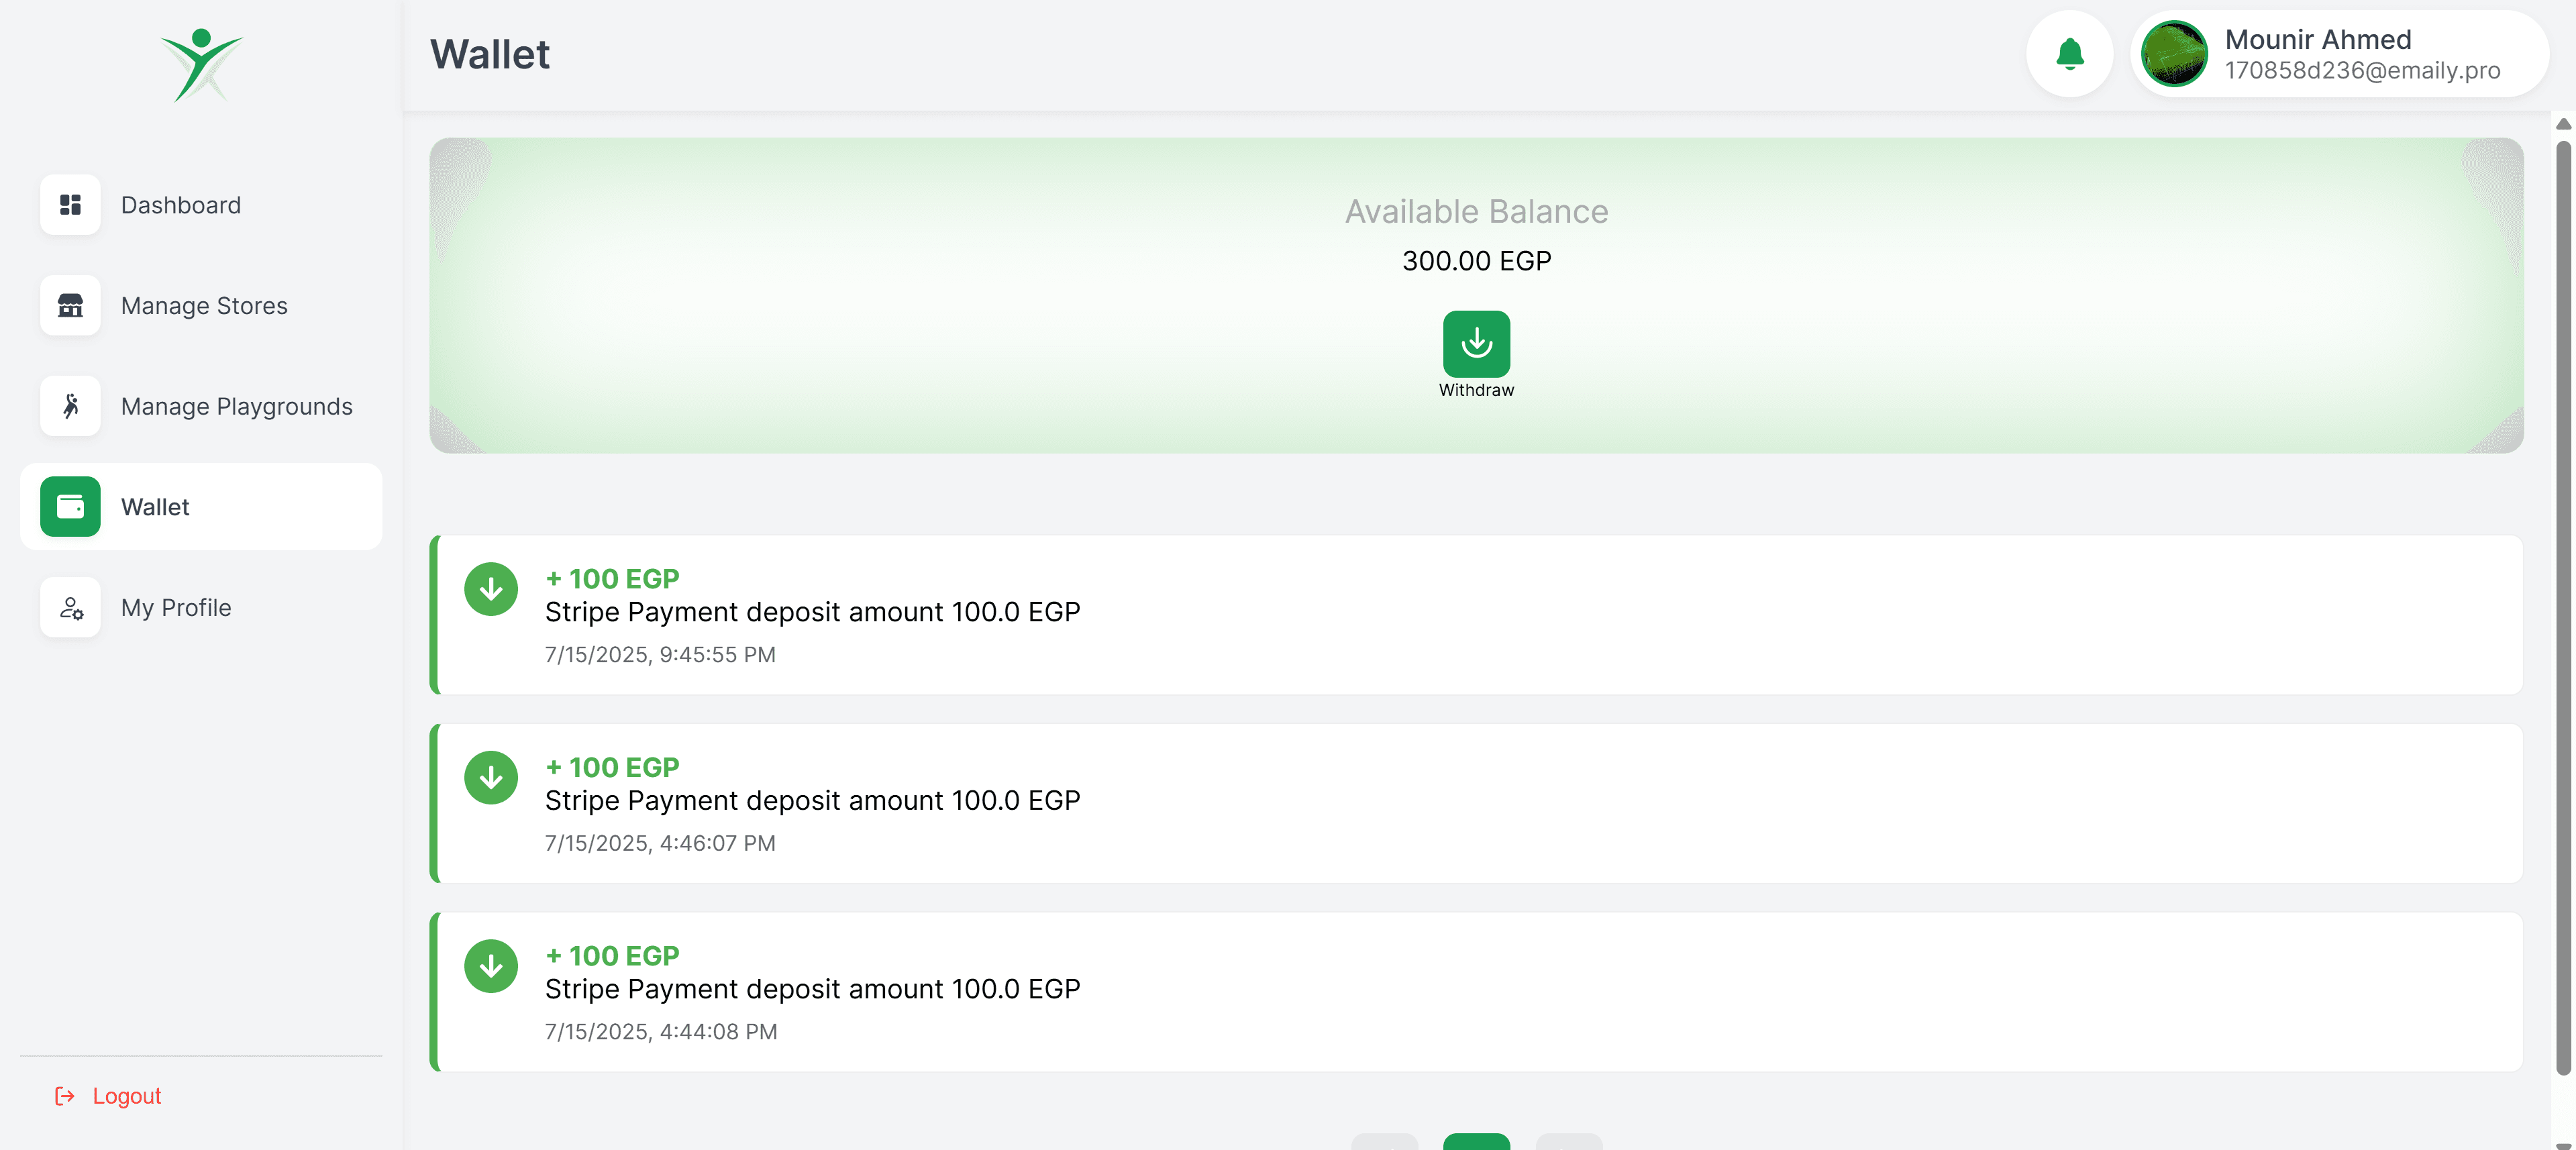Click the Withdraw label
This screenshot has height=1150, width=2576.
pos(1476,390)
